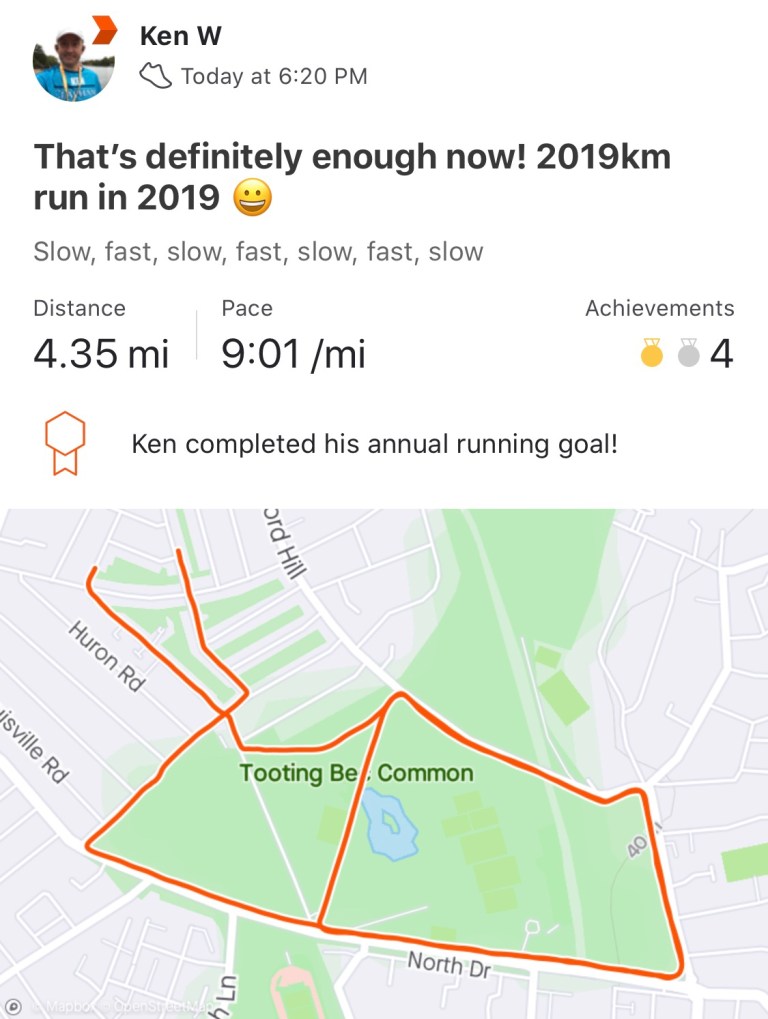
Task: Select the Pace 9:01 /mi stat
Action: [293, 337]
